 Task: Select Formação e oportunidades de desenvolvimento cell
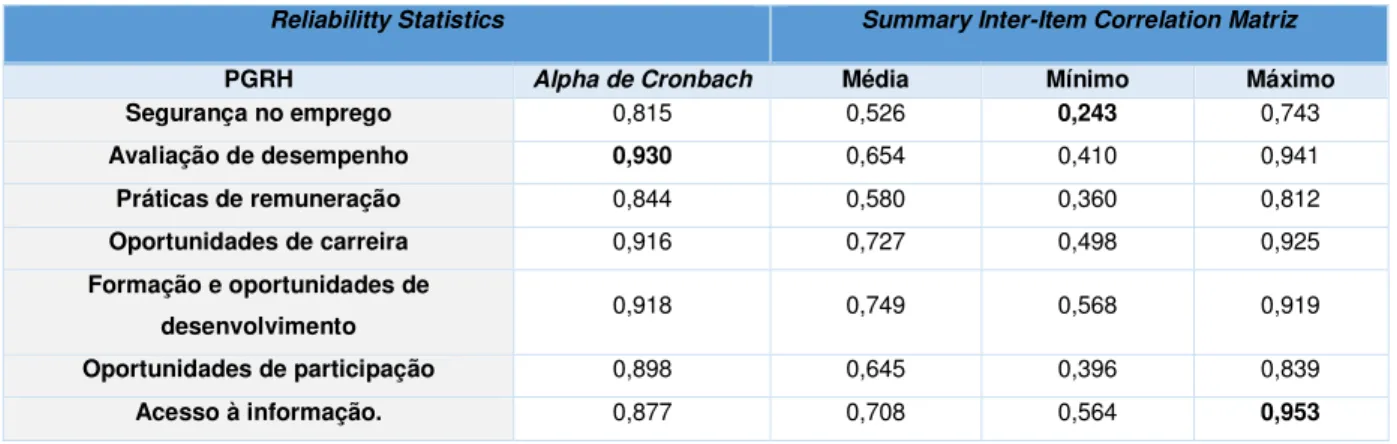(261, 305)
